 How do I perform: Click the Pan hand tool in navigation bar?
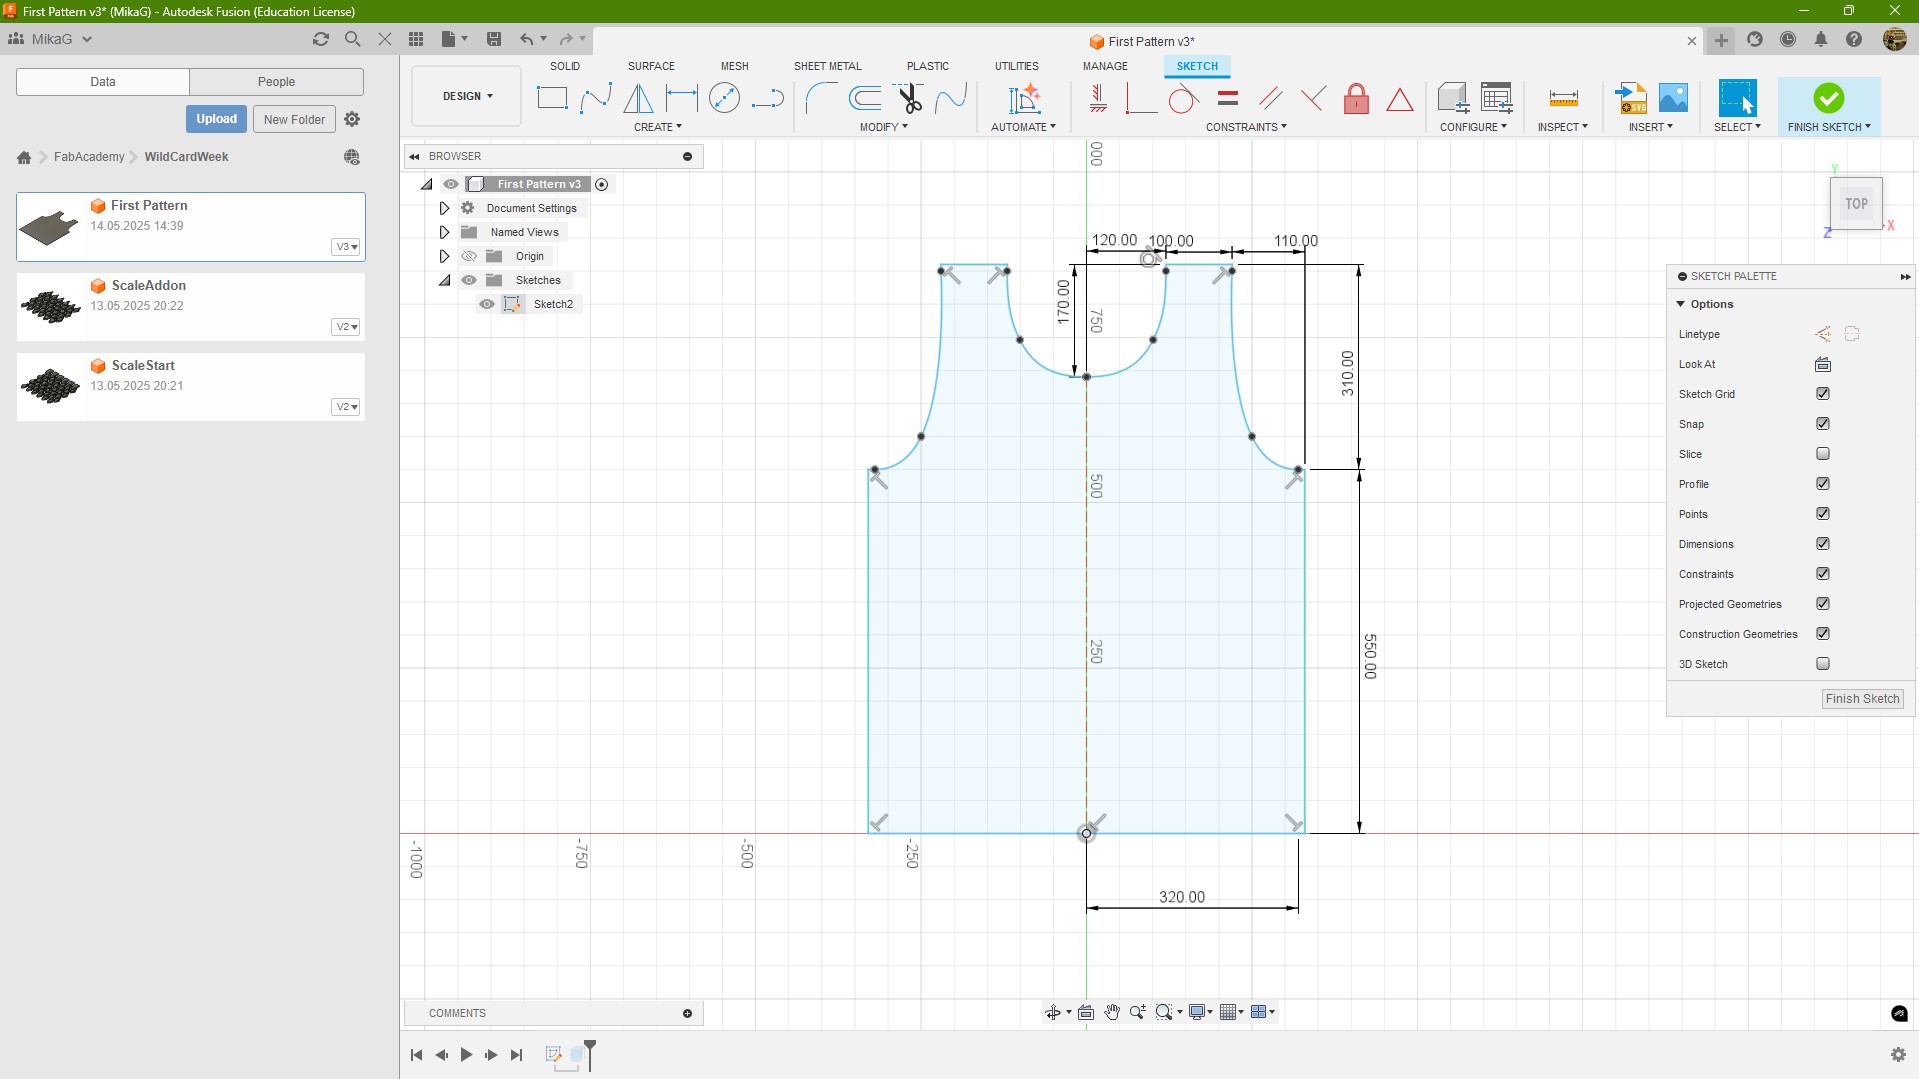tap(1112, 1012)
